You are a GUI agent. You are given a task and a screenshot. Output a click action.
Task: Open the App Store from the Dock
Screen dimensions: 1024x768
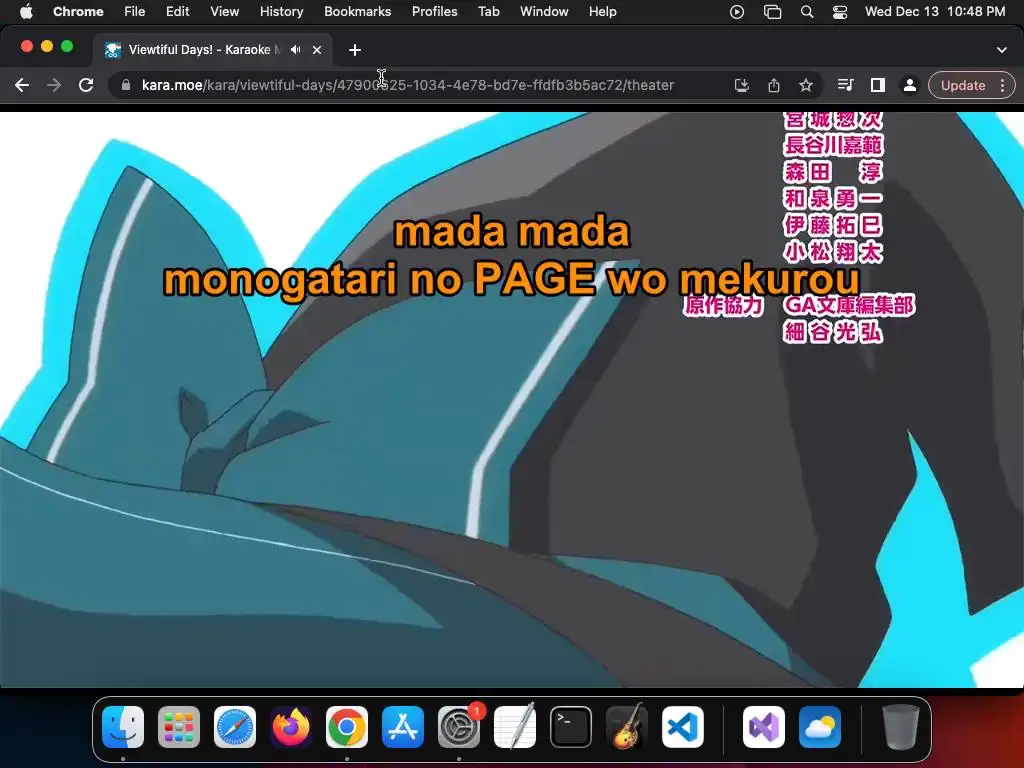click(403, 727)
